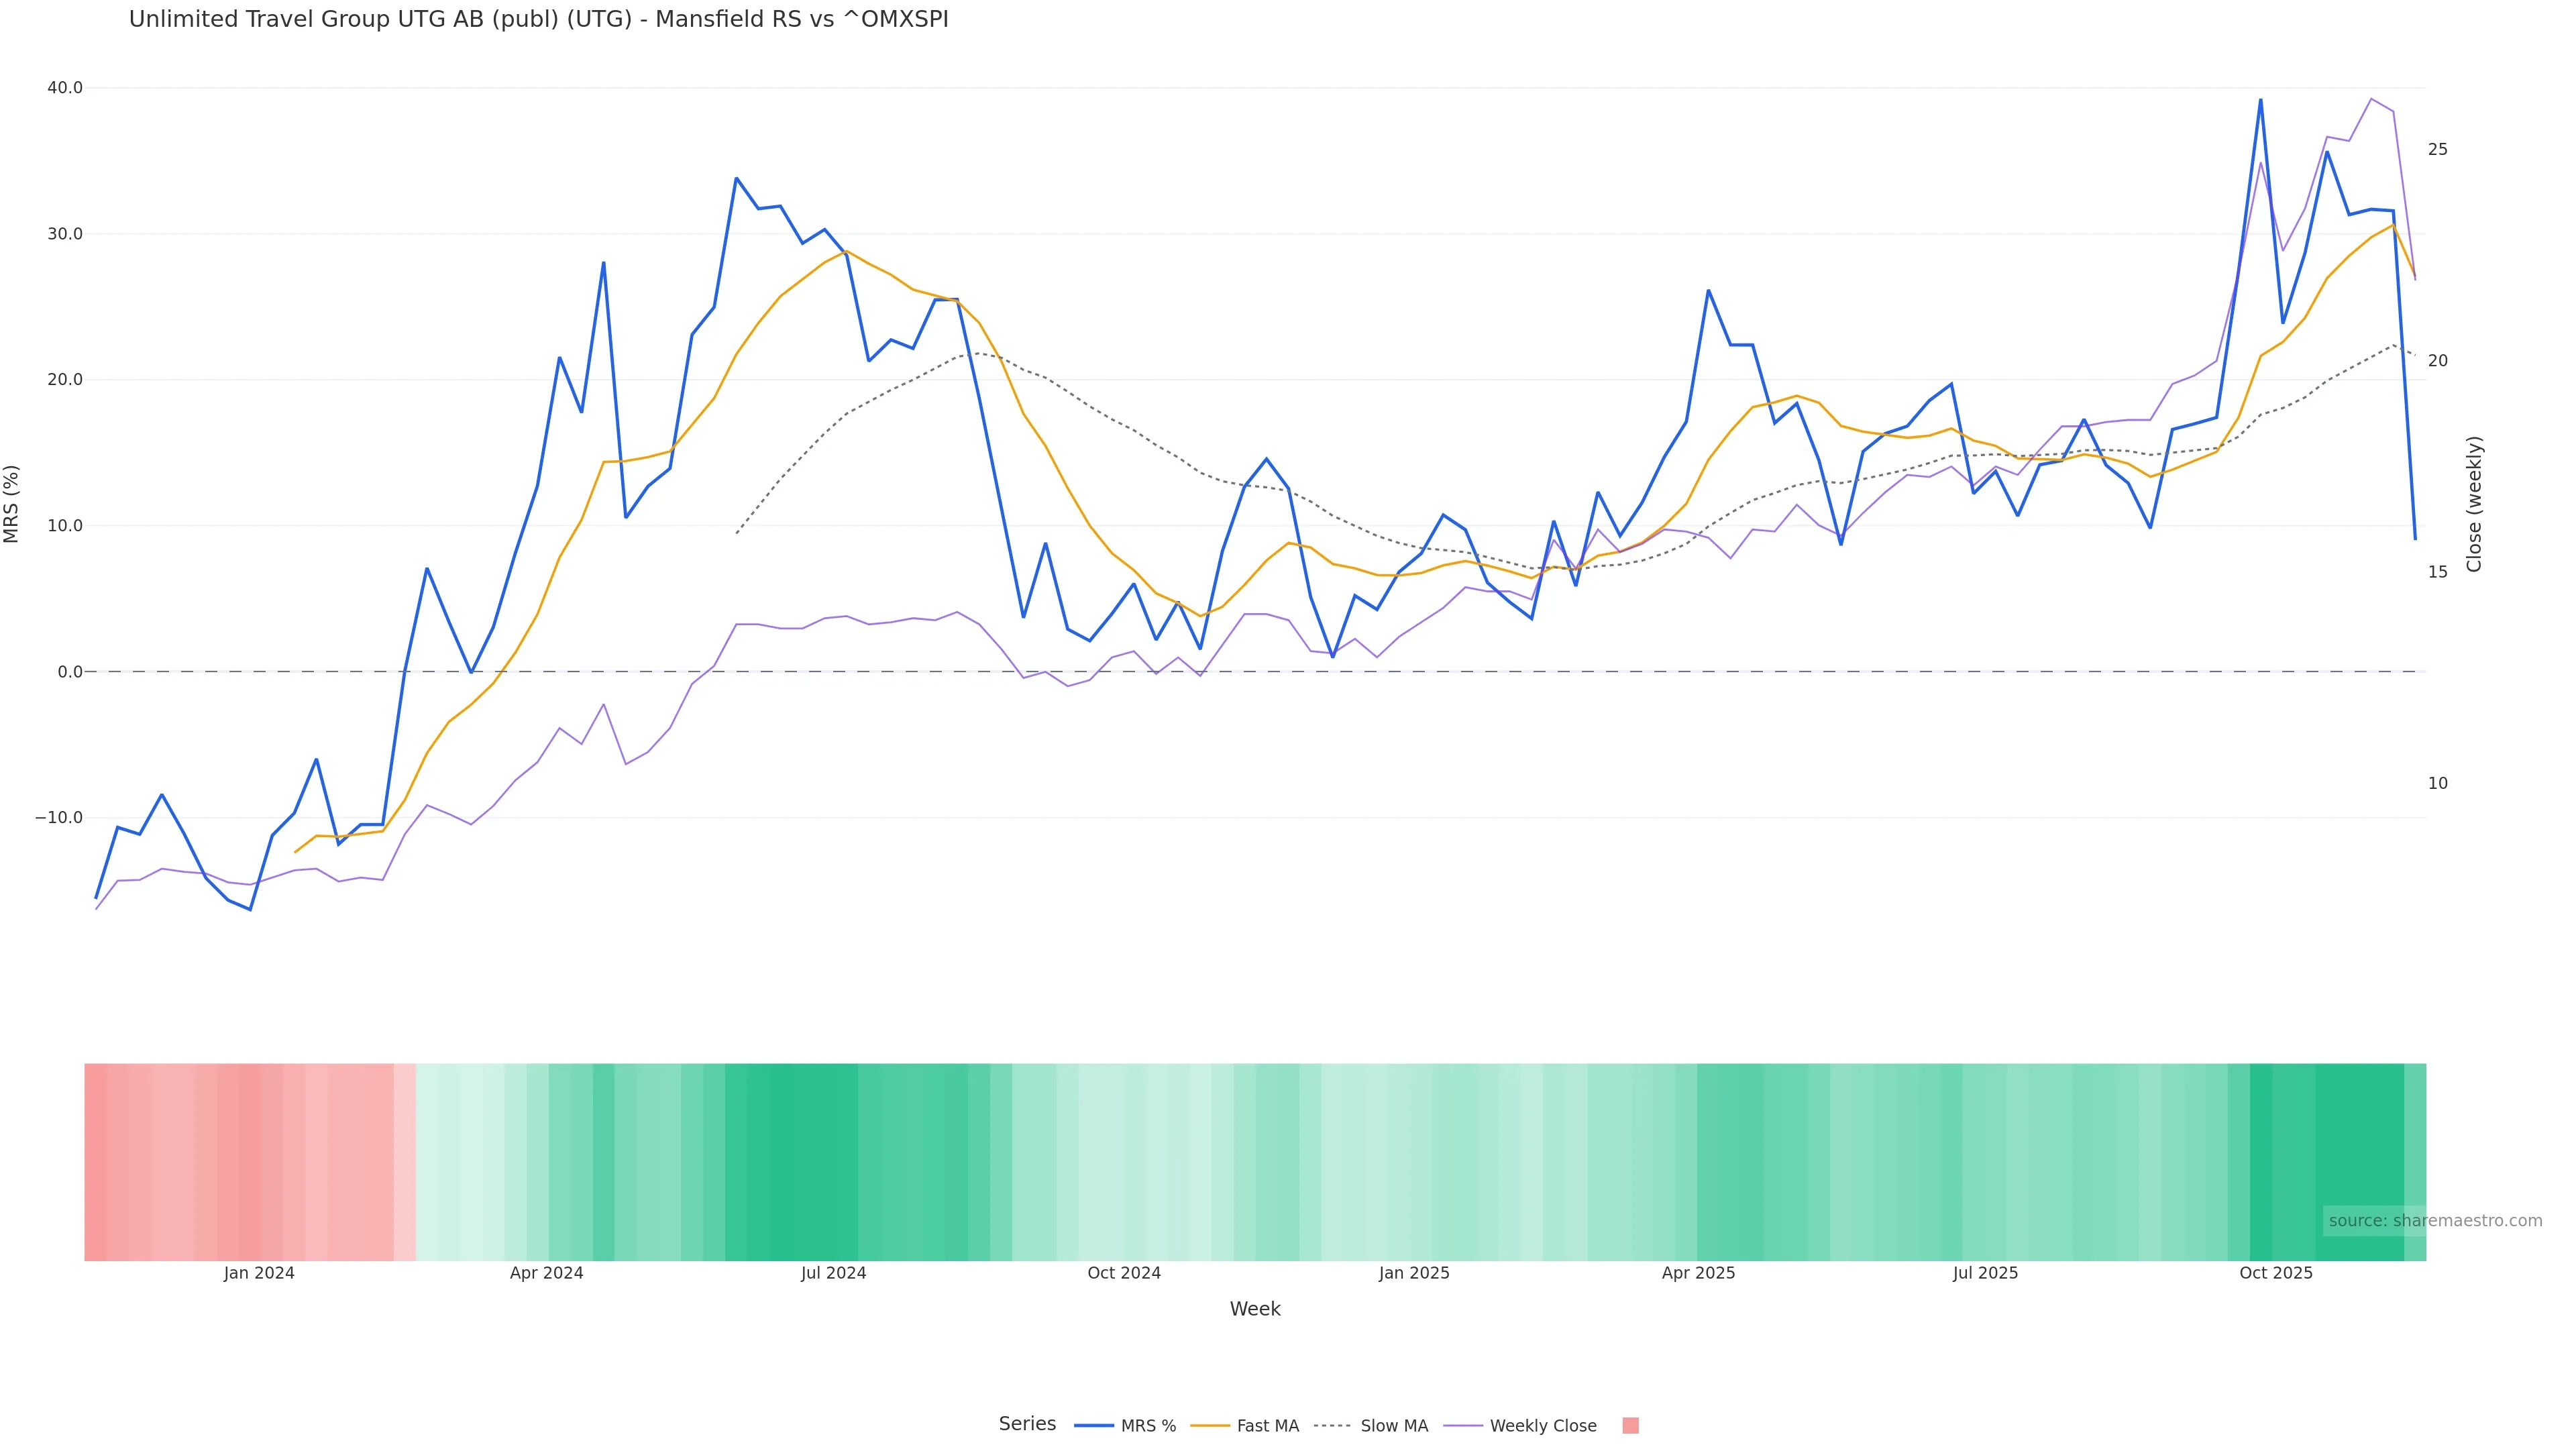Click the pink legend color swatch
The height and width of the screenshot is (1449, 2576).
[x=1630, y=1426]
